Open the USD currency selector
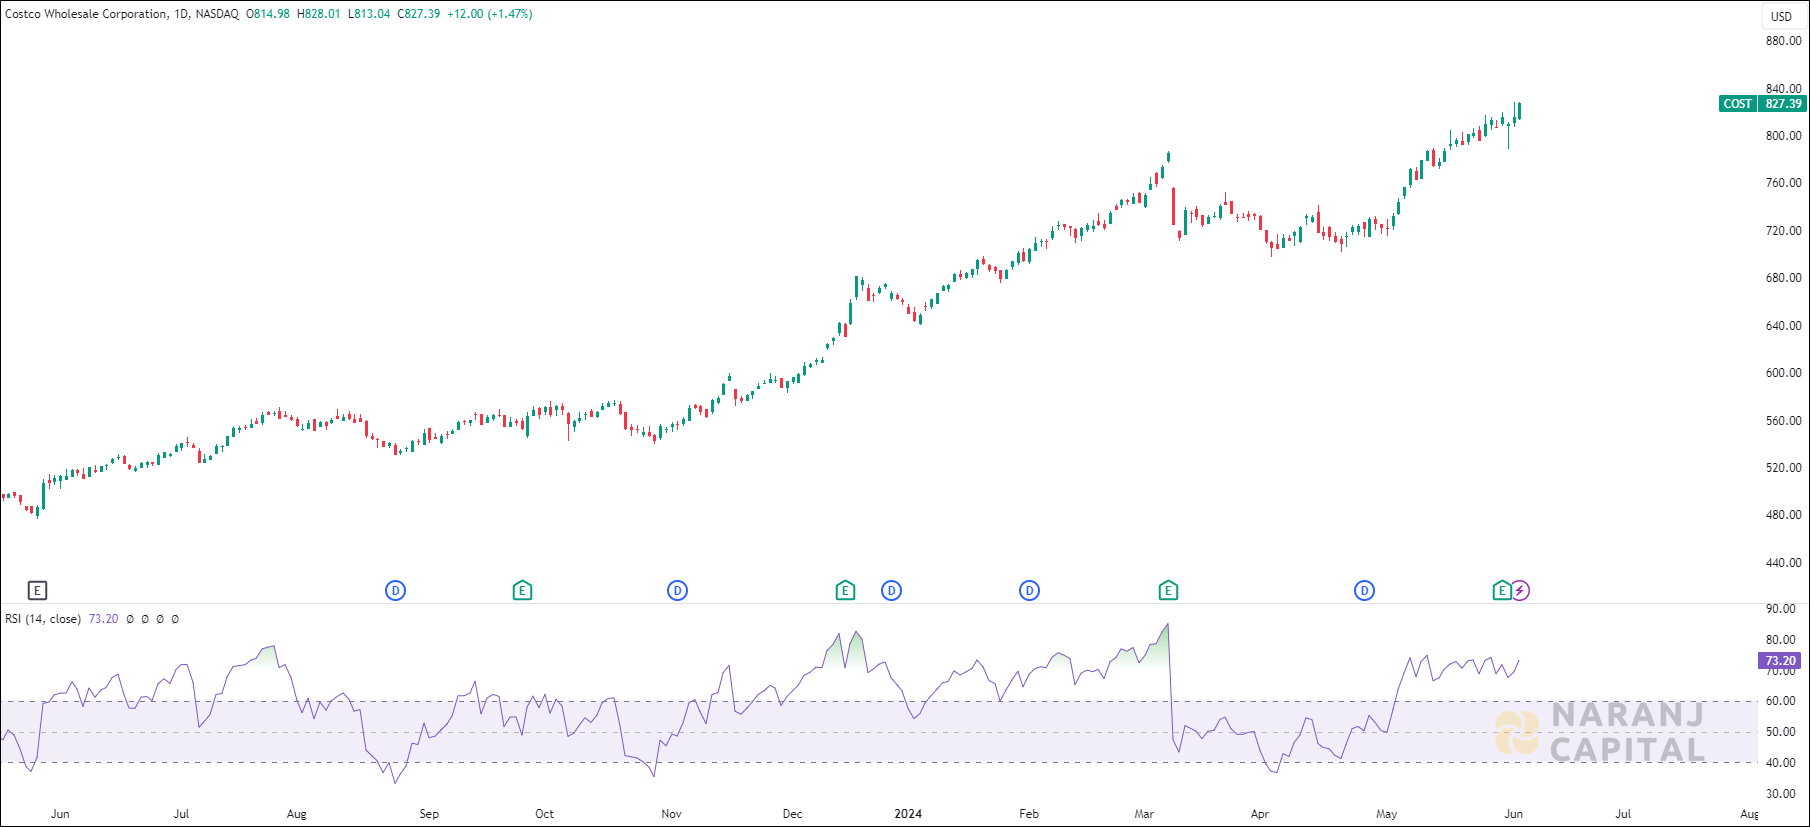Viewport: 1810px width, 827px height. (x=1782, y=16)
